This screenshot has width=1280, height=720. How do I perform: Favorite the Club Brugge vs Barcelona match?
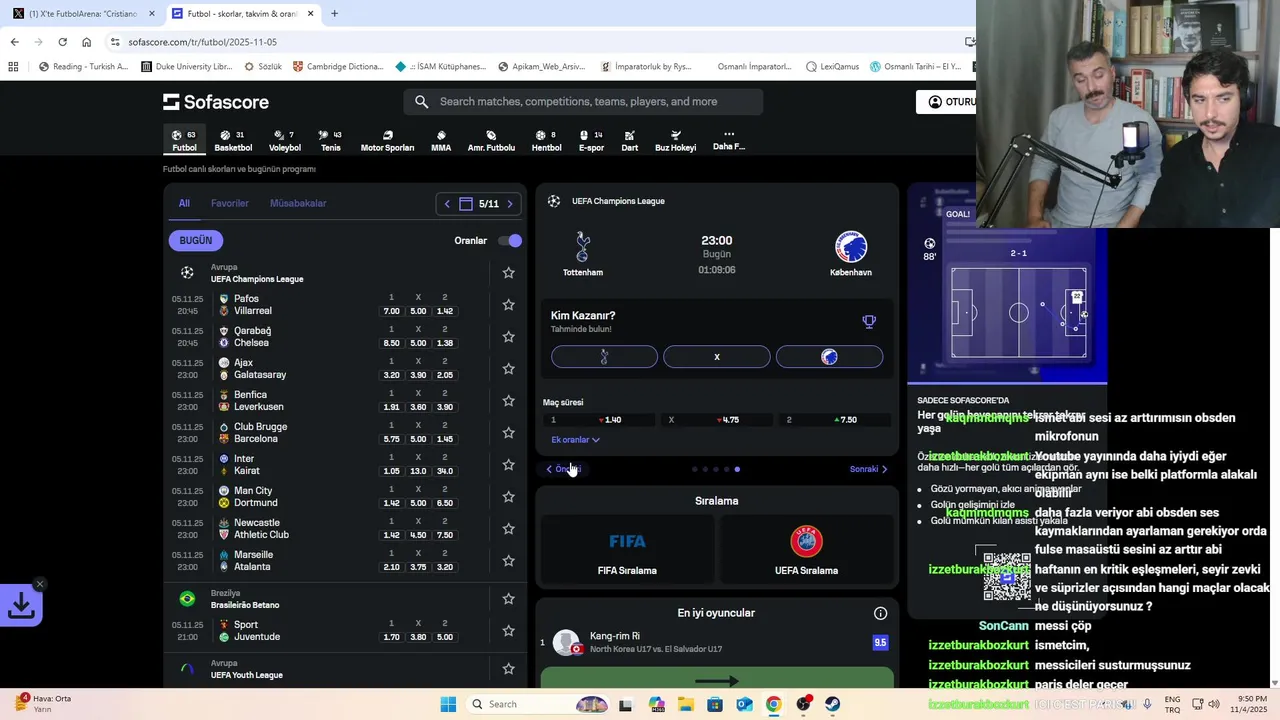coord(508,433)
